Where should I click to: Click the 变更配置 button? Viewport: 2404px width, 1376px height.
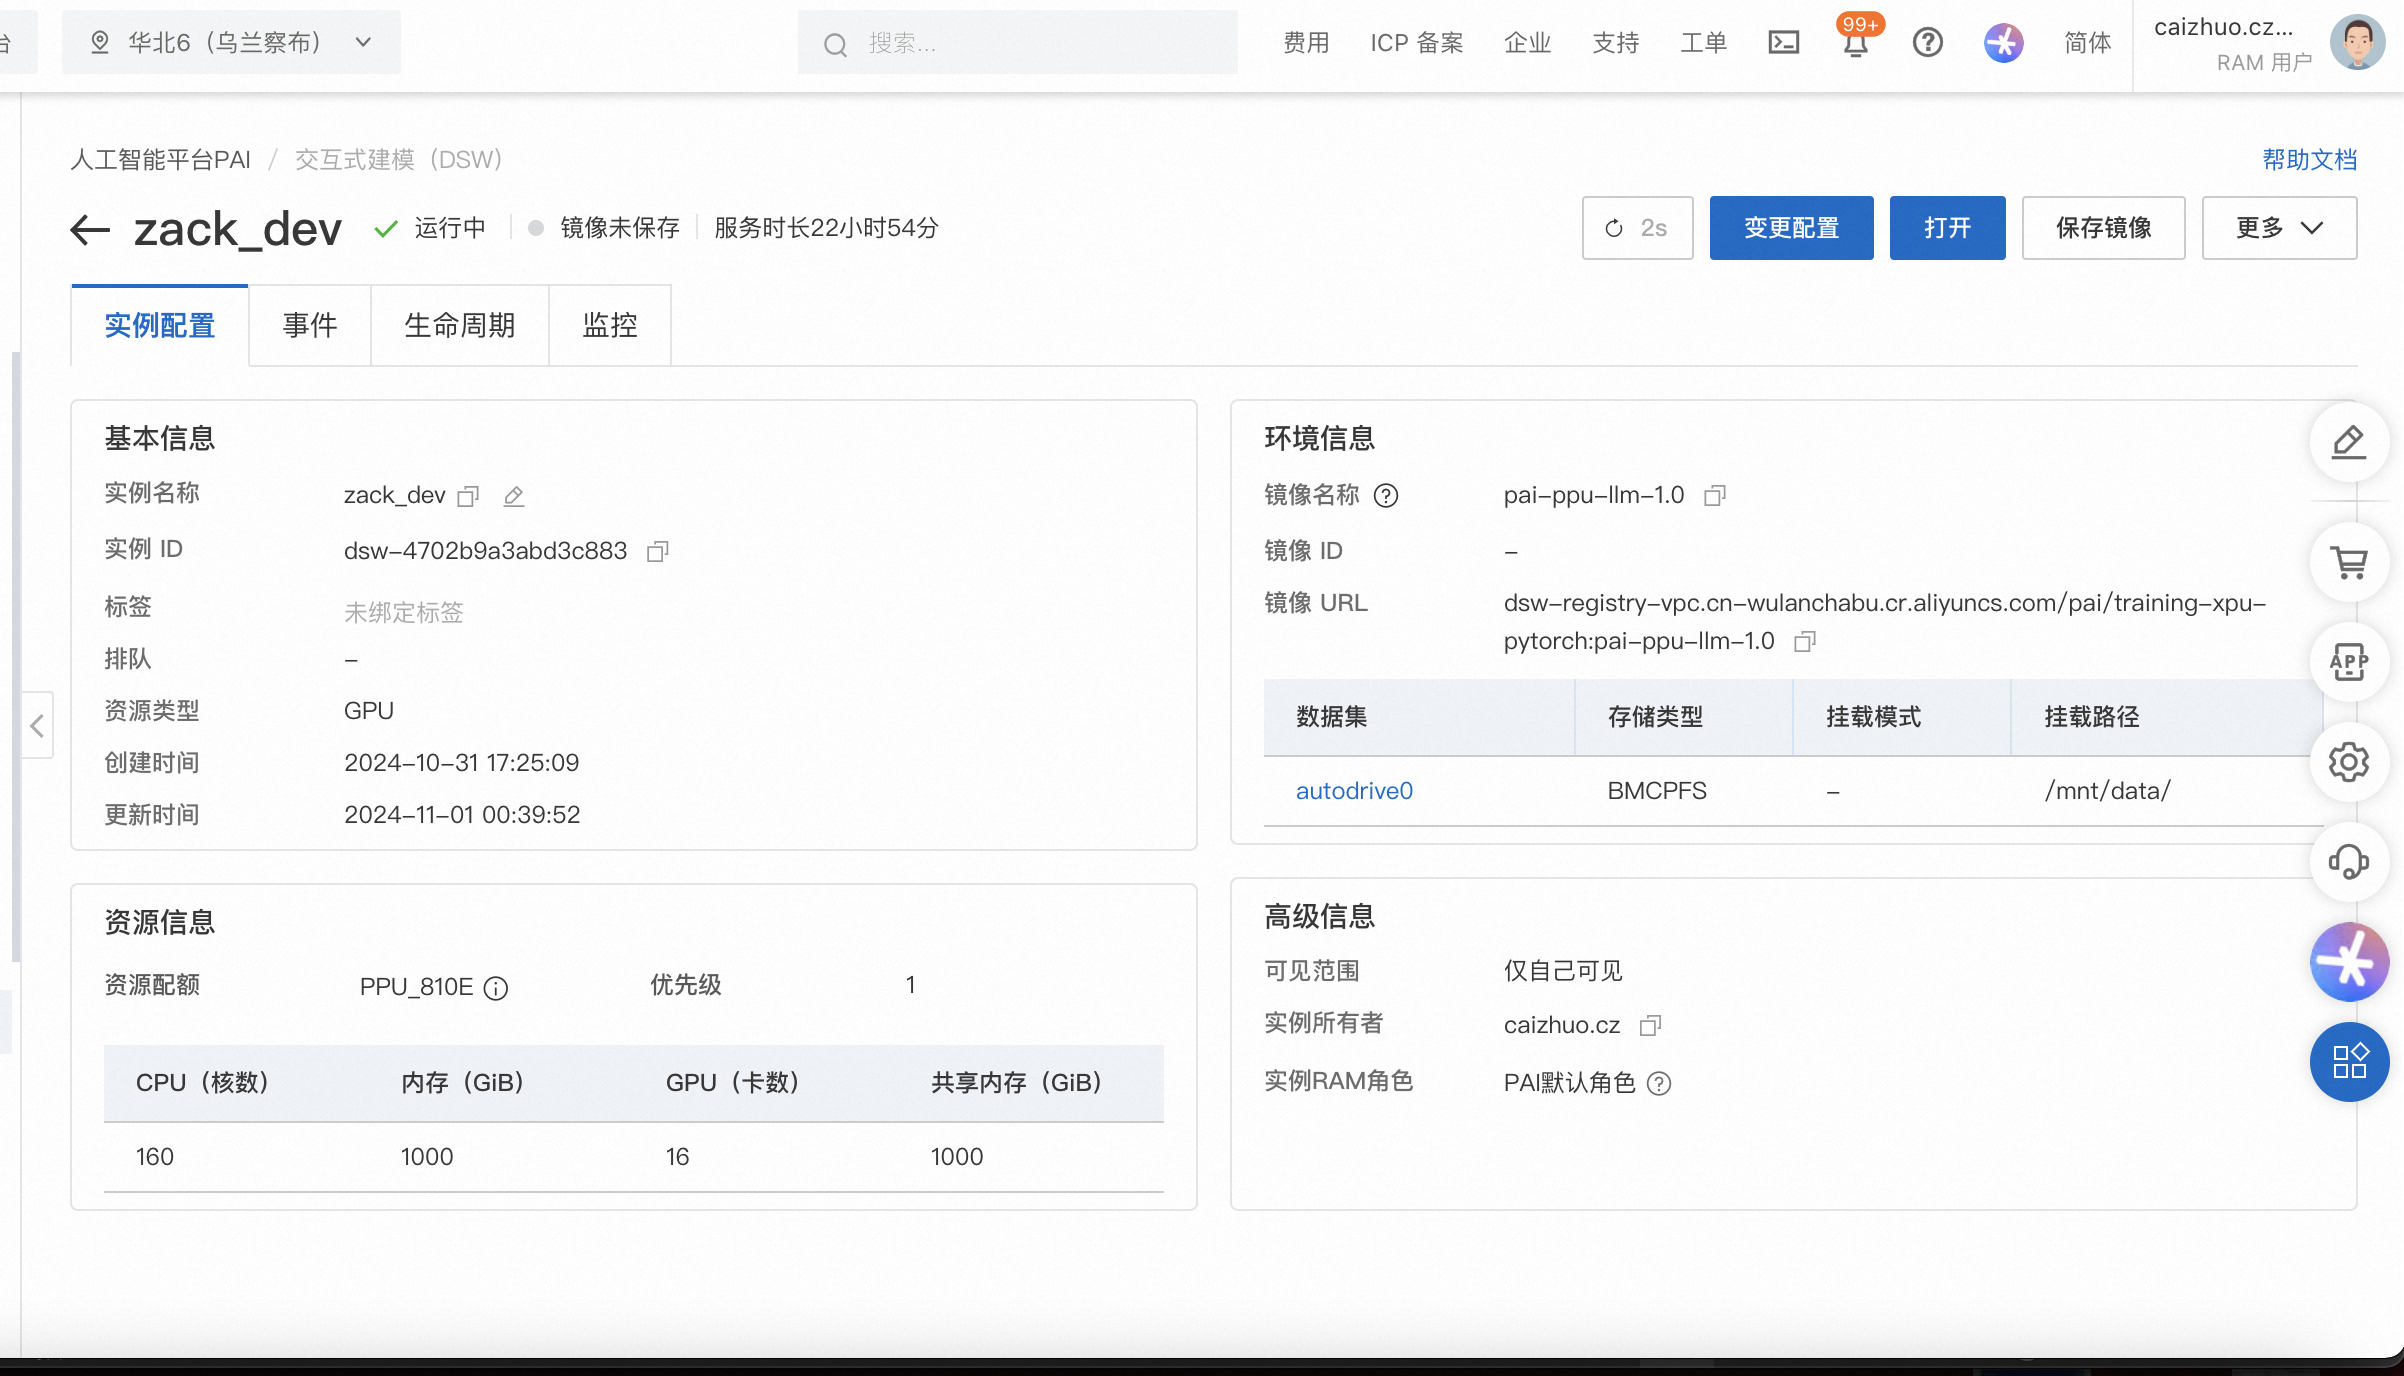coord(1791,228)
